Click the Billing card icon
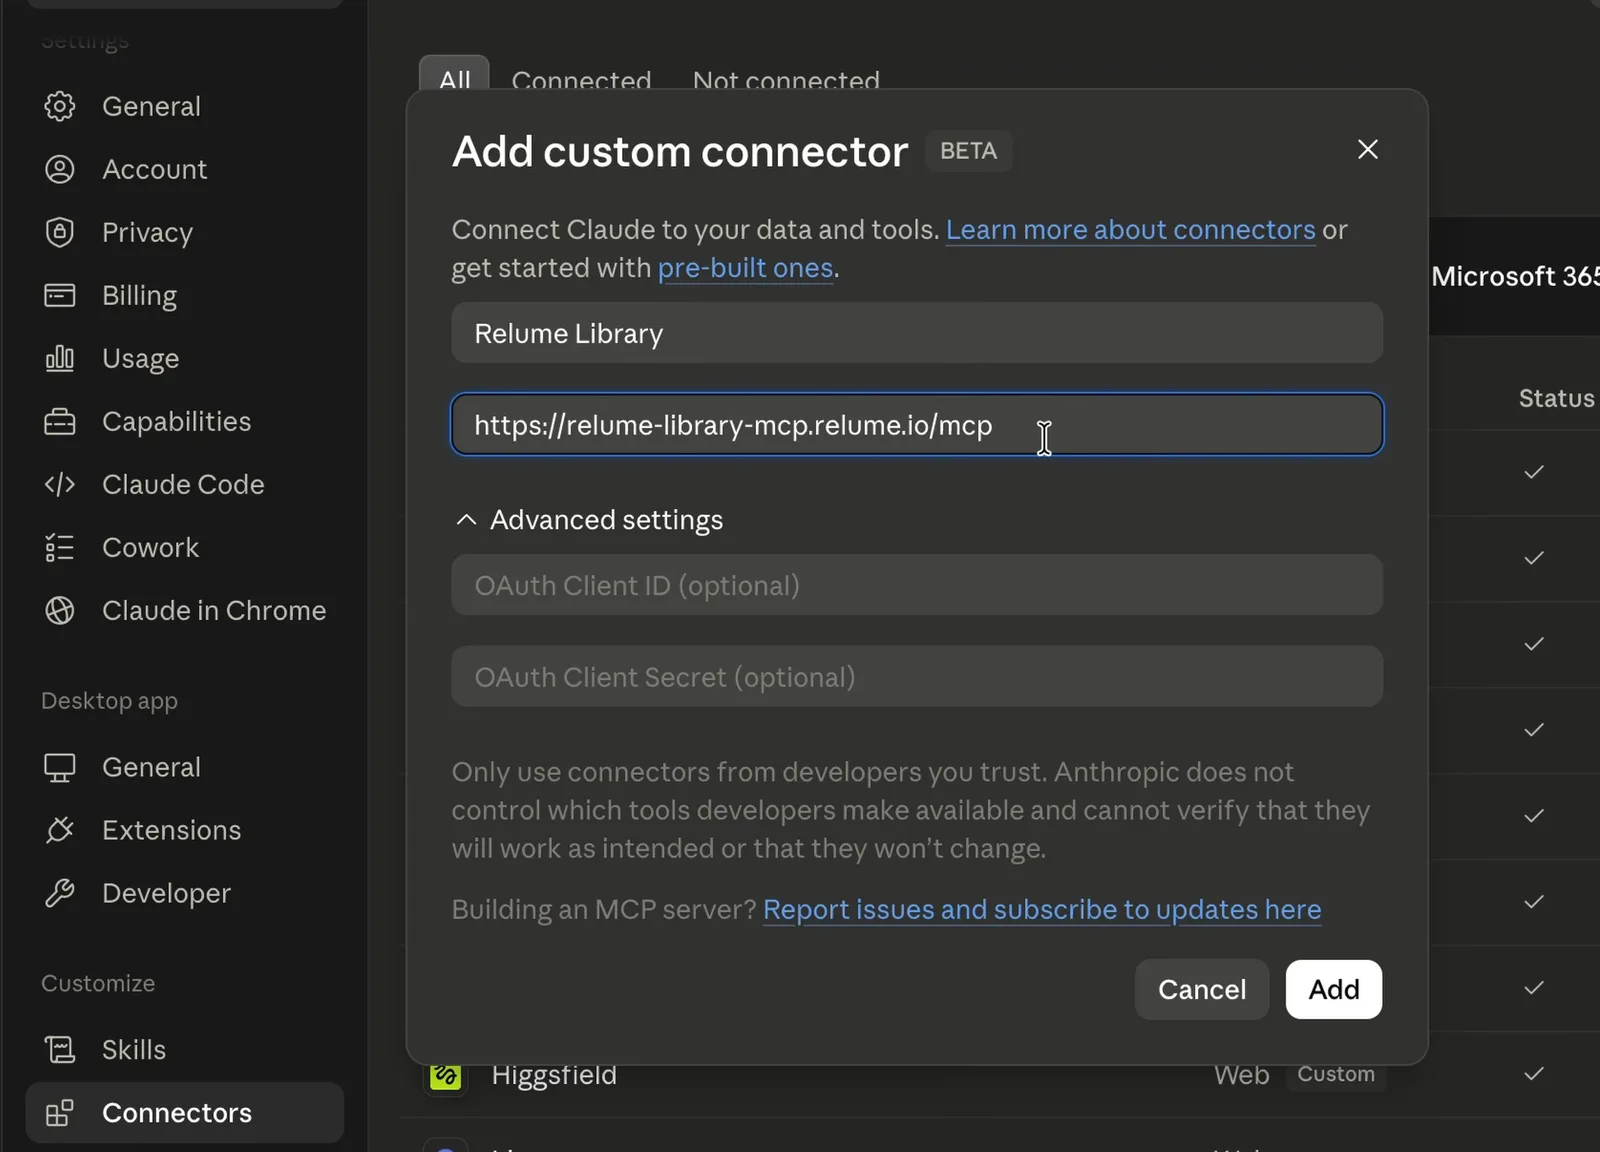The image size is (1600, 1152). tap(60, 295)
